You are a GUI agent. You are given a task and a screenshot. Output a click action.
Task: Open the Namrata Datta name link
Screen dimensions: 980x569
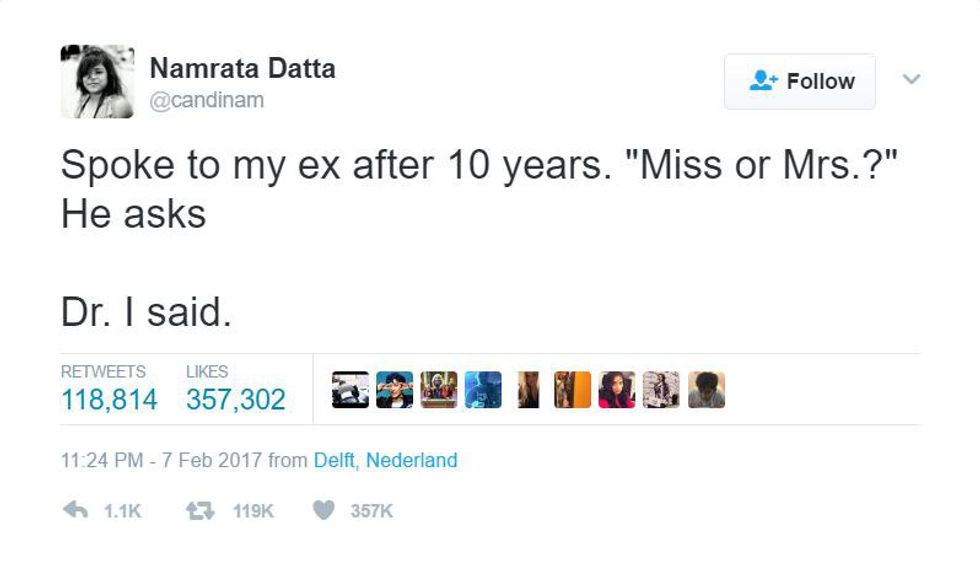tap(242, 68)
